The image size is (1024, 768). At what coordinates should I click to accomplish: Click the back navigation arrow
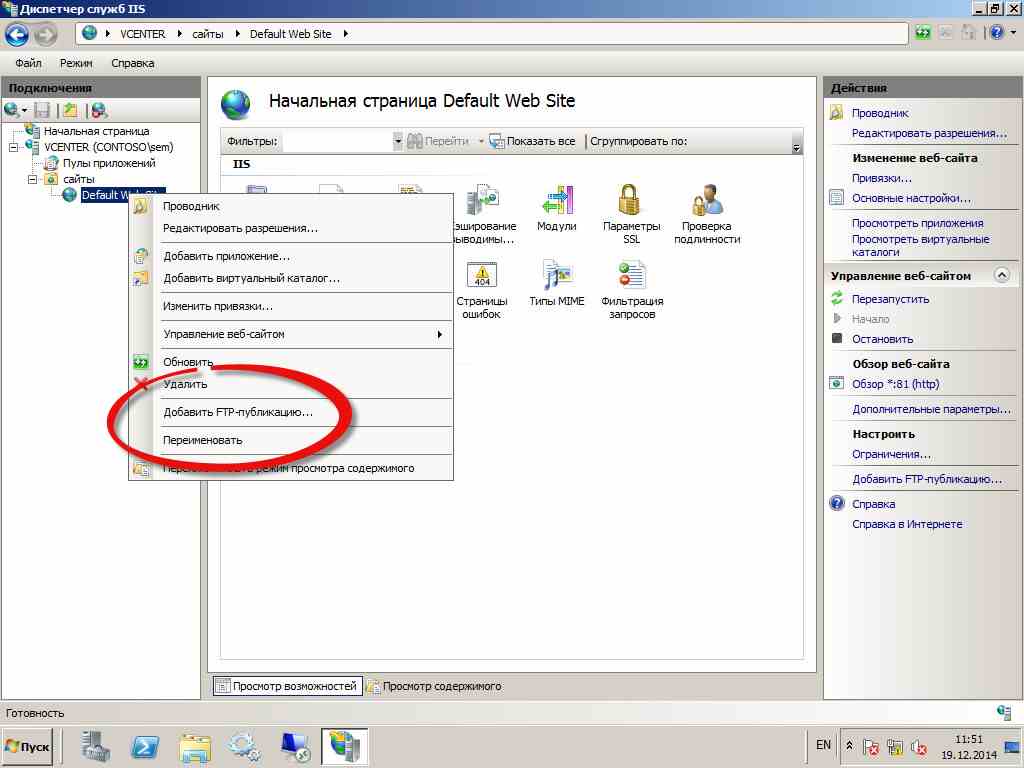(17, 34)
